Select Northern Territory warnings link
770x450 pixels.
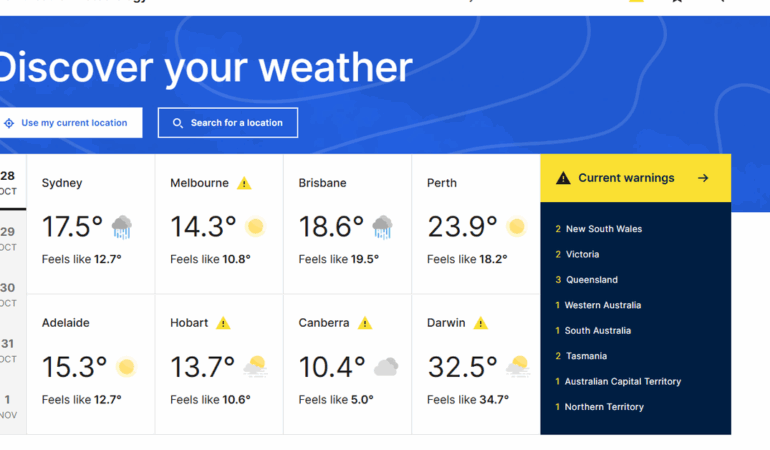tap(603, 407)
